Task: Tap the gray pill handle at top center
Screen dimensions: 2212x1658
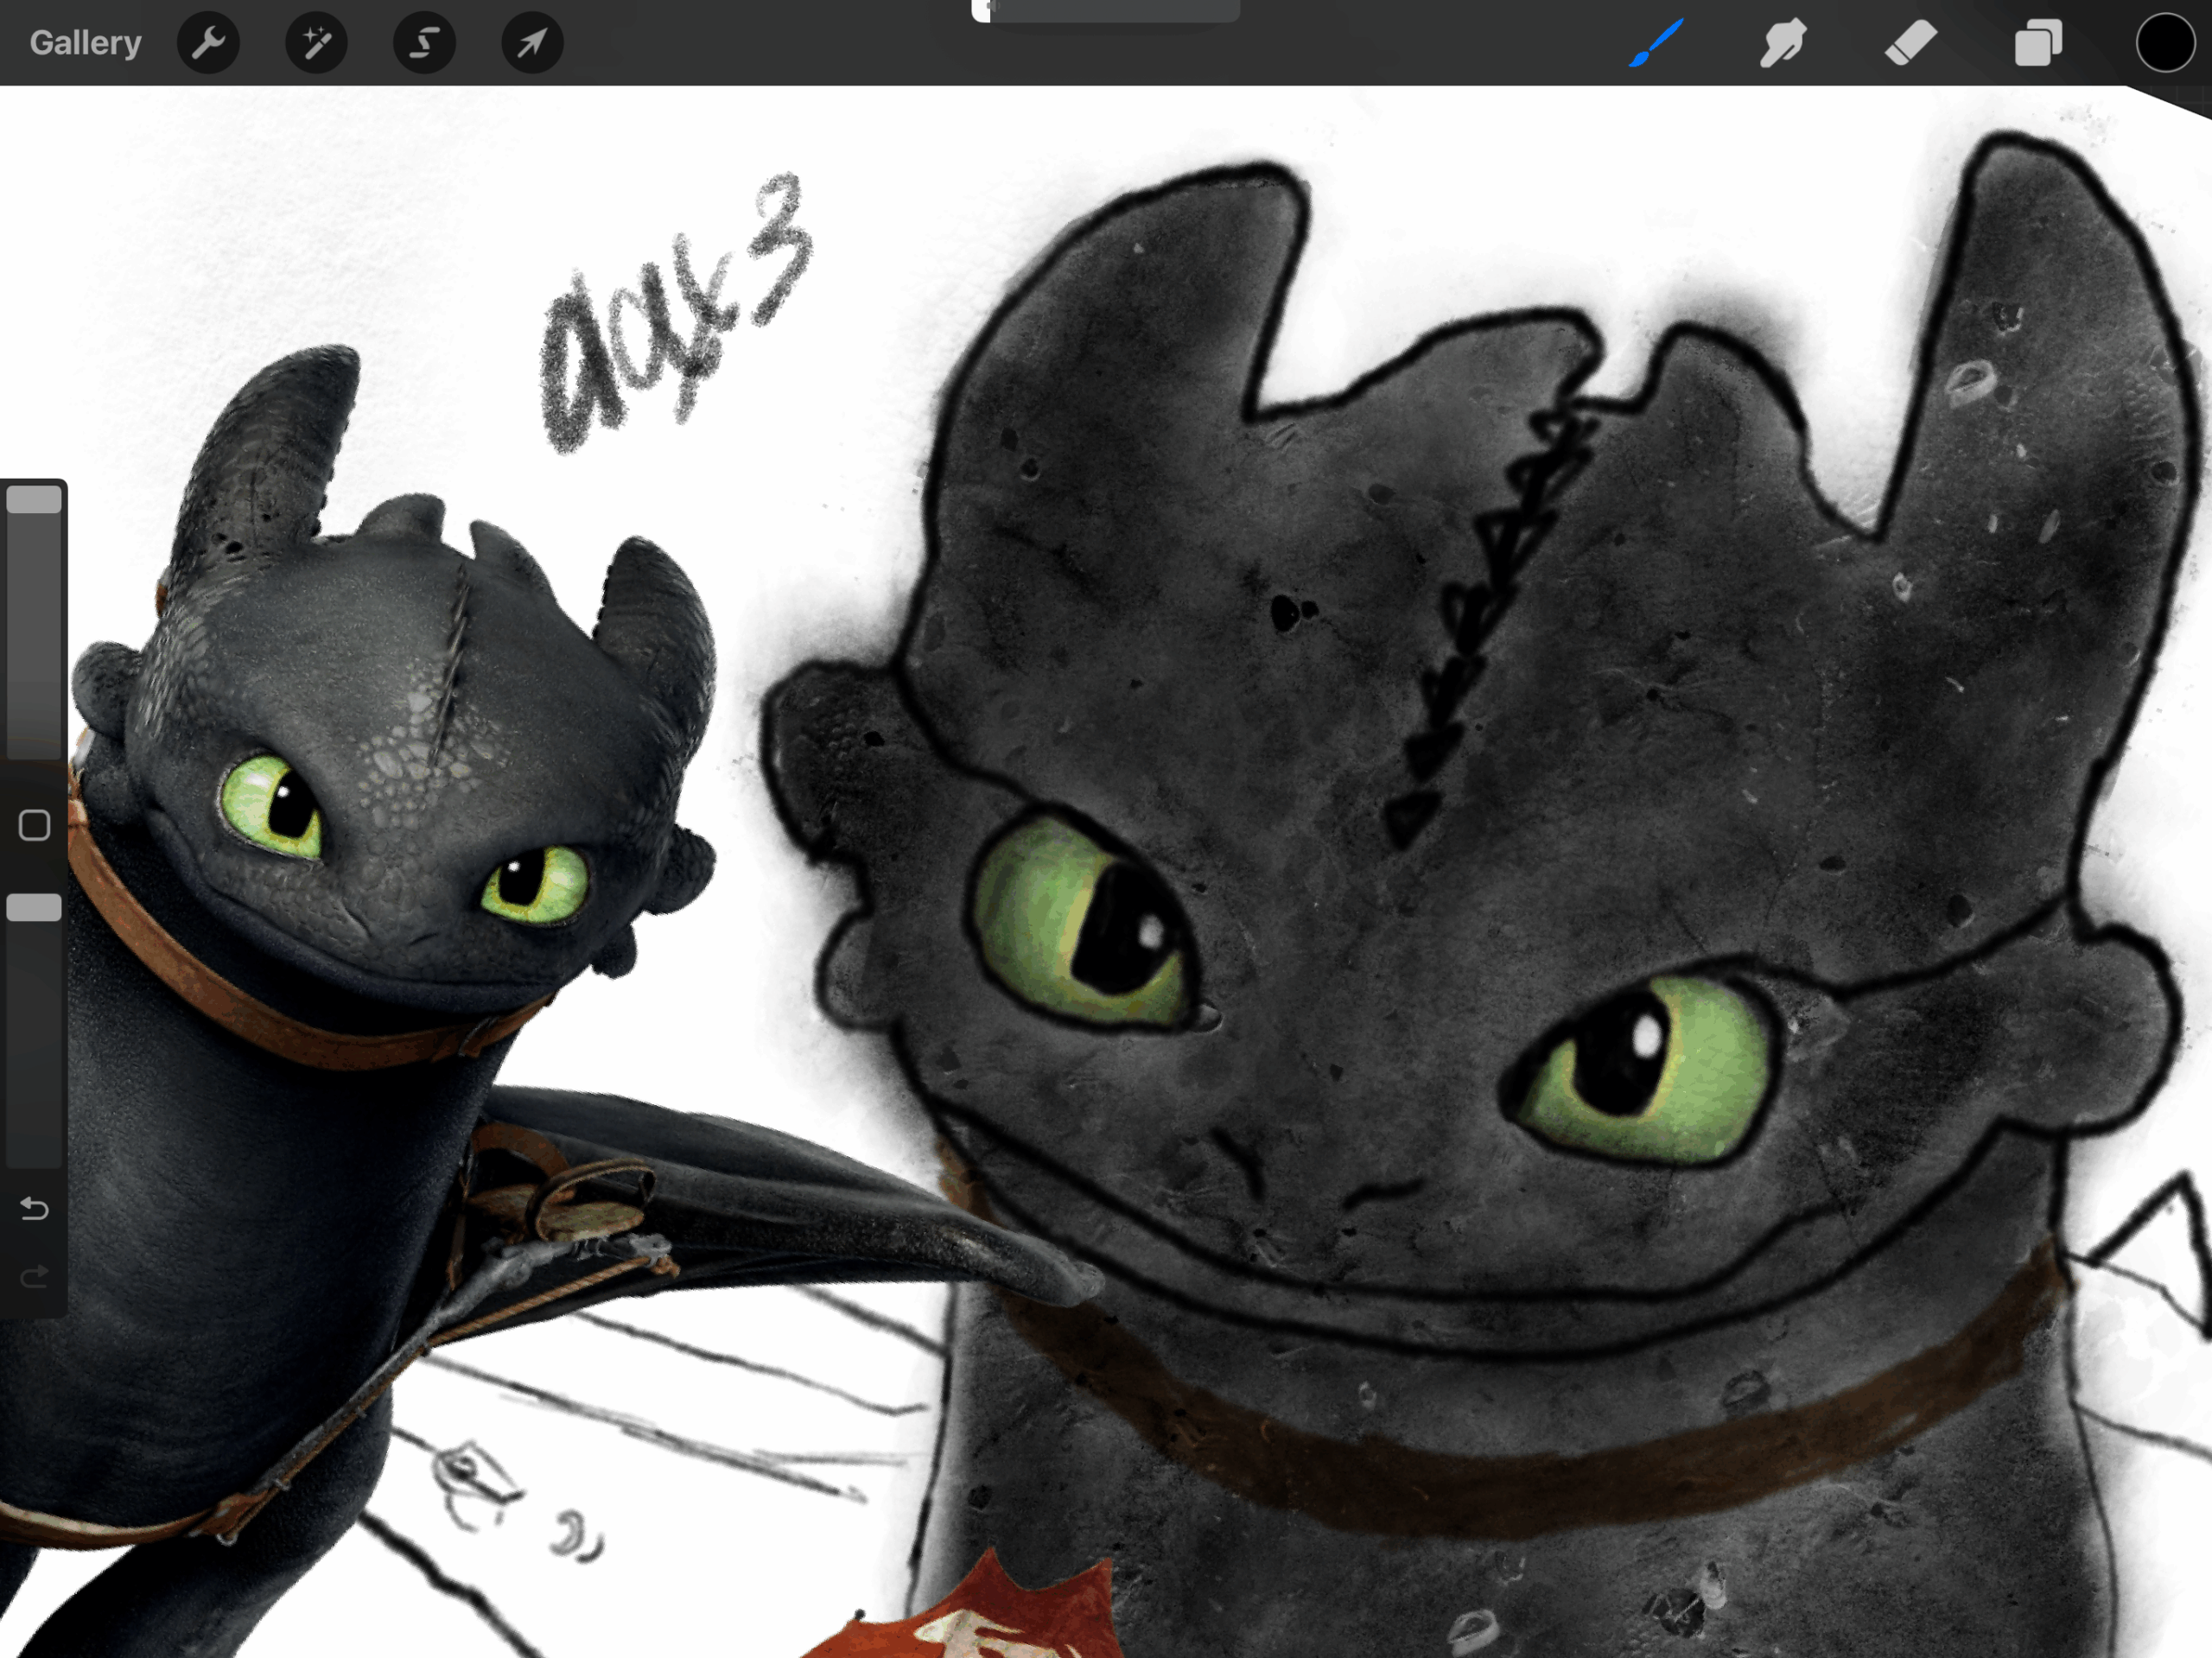Action: click(x=1105, y=10)
